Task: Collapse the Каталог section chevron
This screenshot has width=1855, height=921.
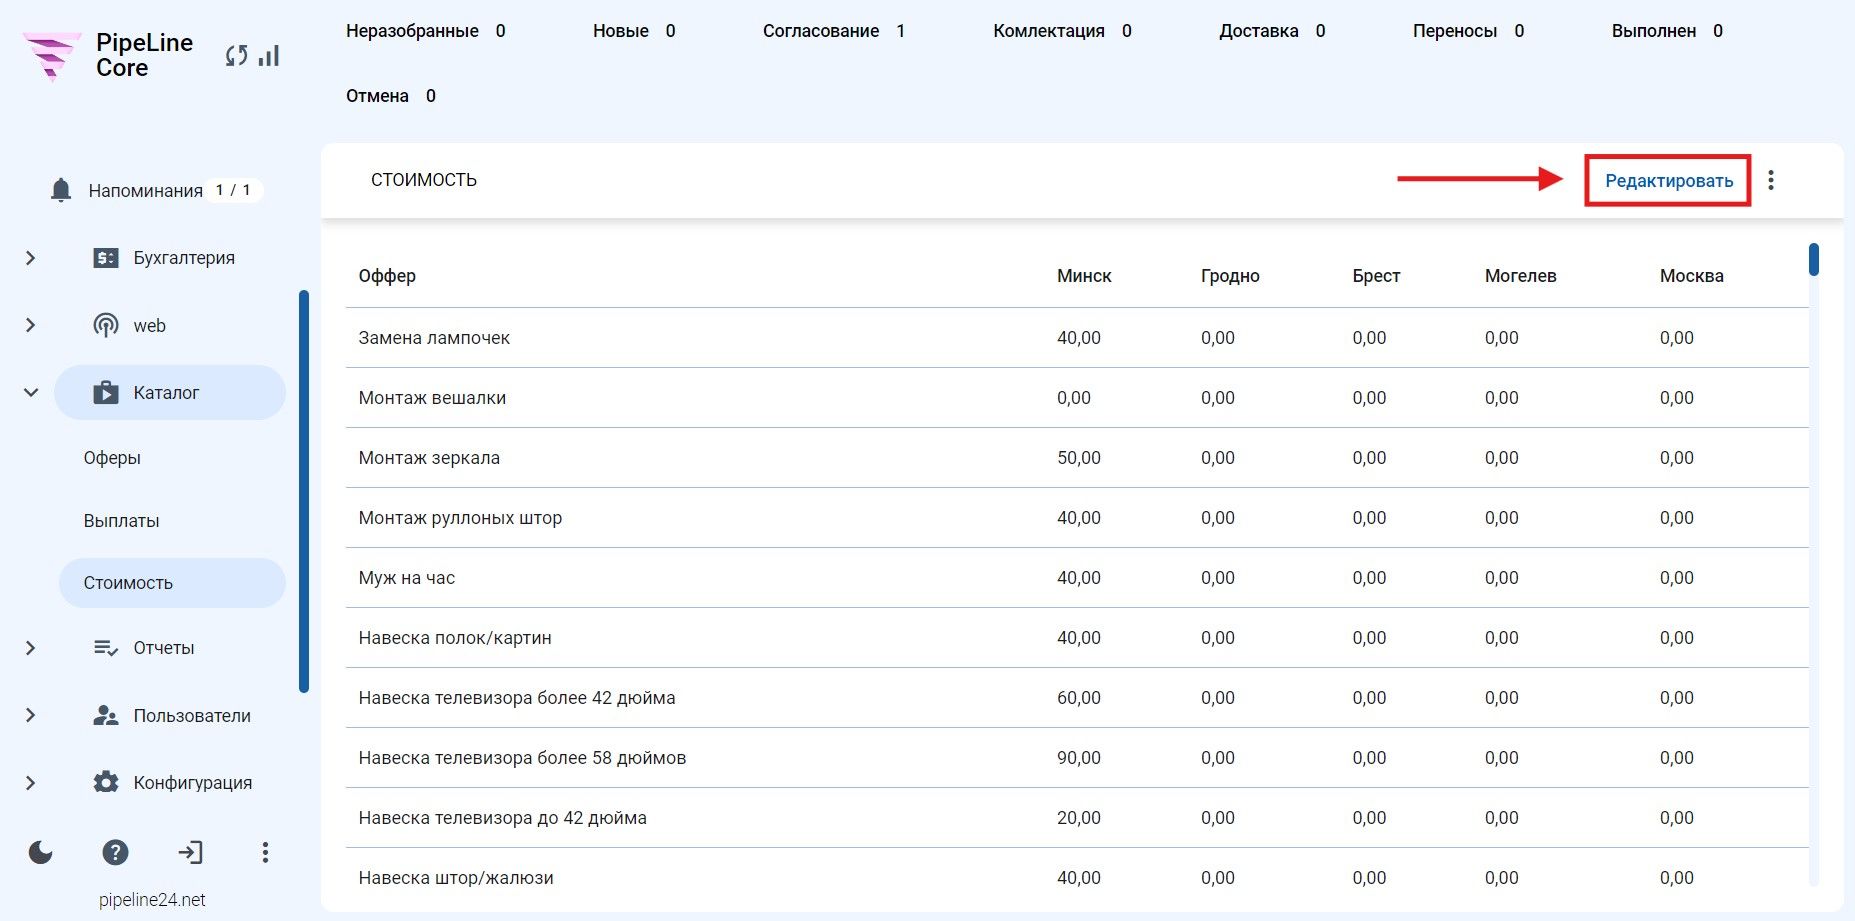Action: tap(31, 392)
